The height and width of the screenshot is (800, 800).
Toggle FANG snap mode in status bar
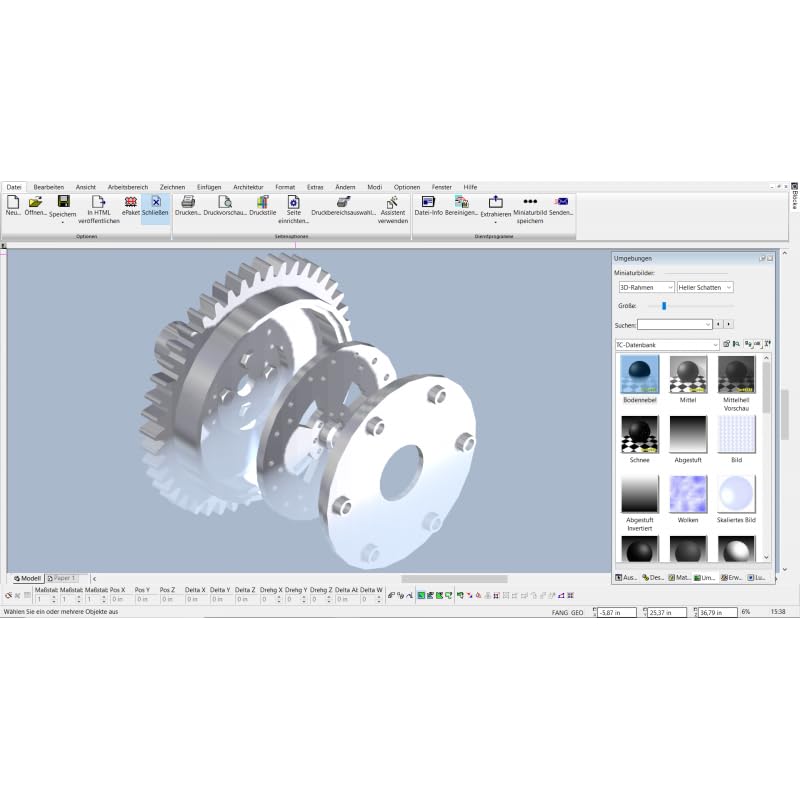(x=560, y=612)
